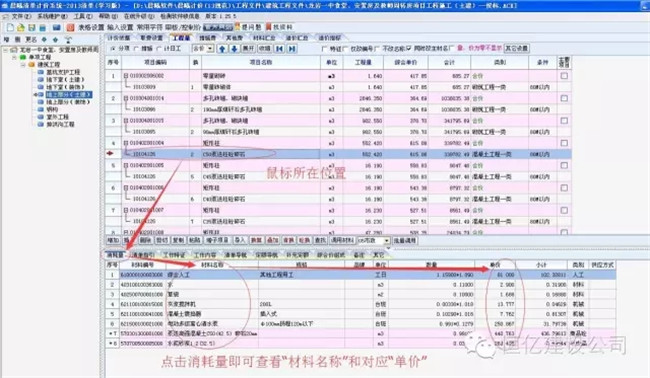Click the red square toolbar icon
The height and width of the screenshot is (378, 650).
tap(70, 27)
